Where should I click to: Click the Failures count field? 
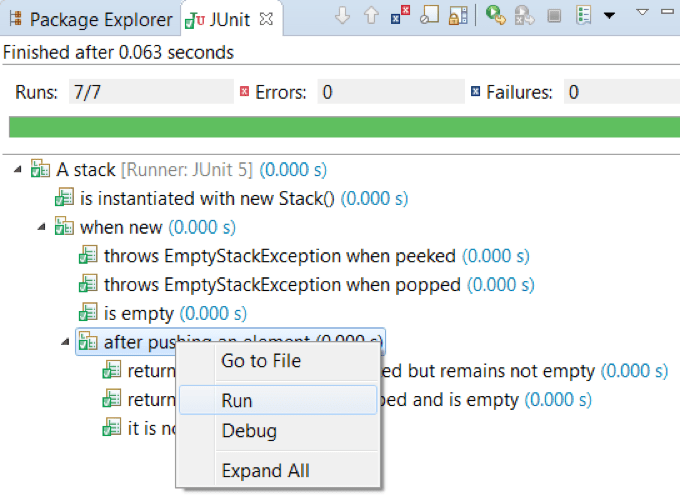(622, 92)
